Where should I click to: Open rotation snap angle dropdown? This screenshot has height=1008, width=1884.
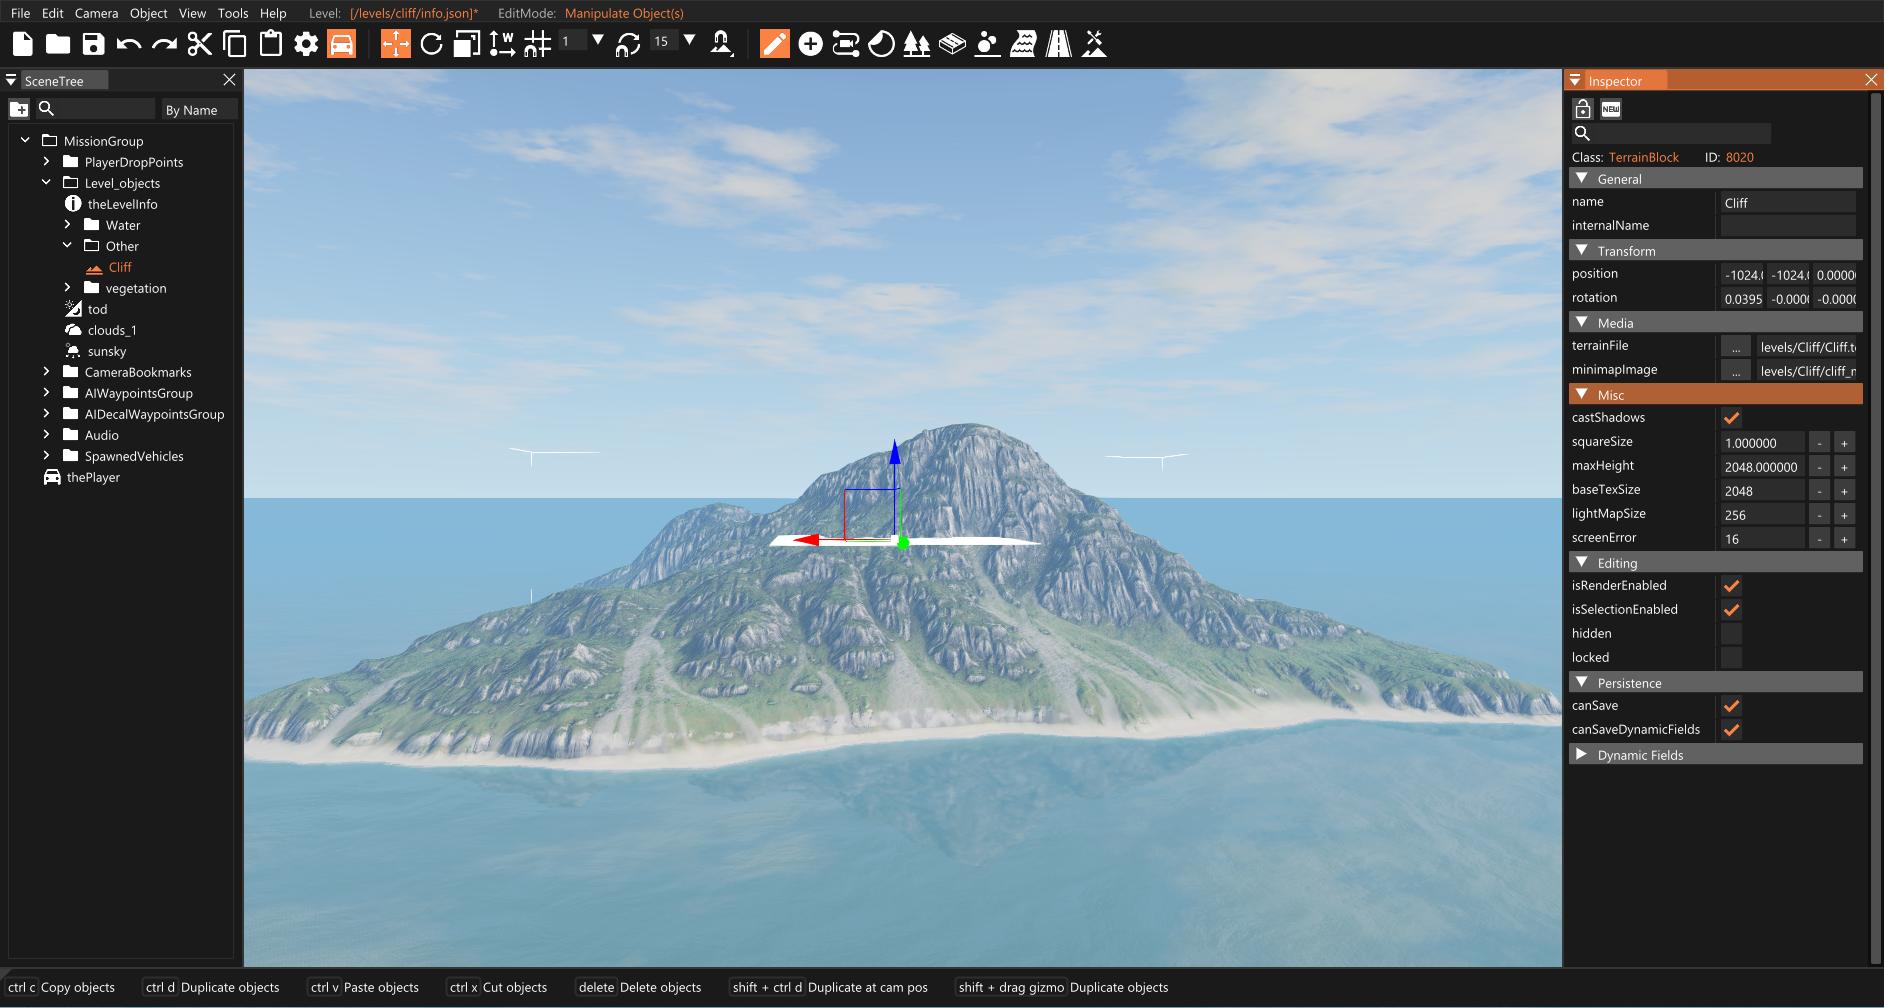click(x=689, y=41)
